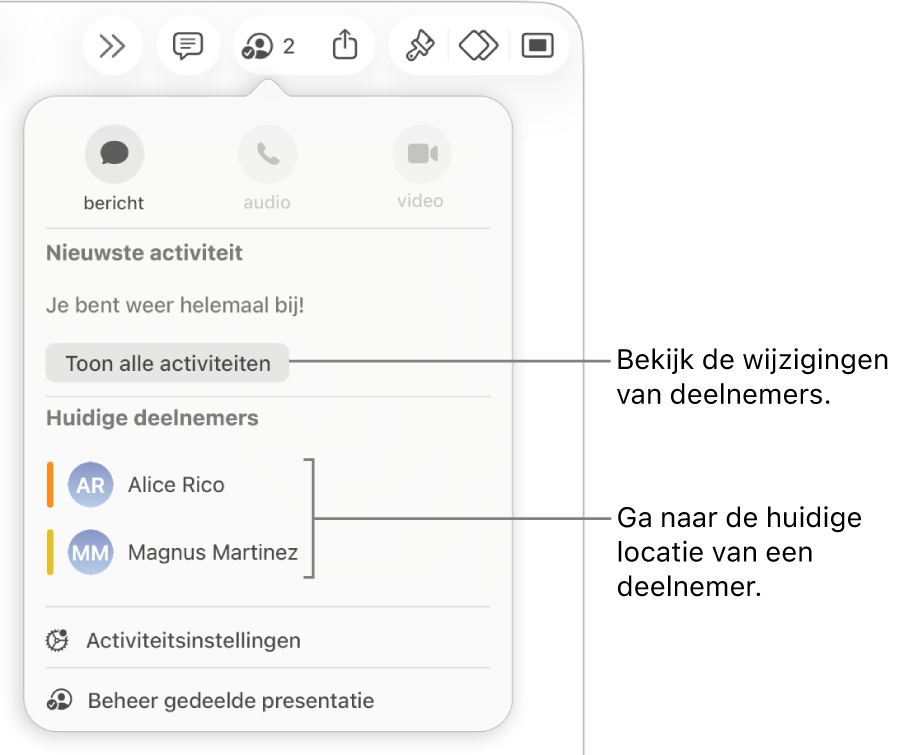The width and height of the screenshot is (904, 755).
Task: Open the Animate diamond icon
Action: coord(479,46)
